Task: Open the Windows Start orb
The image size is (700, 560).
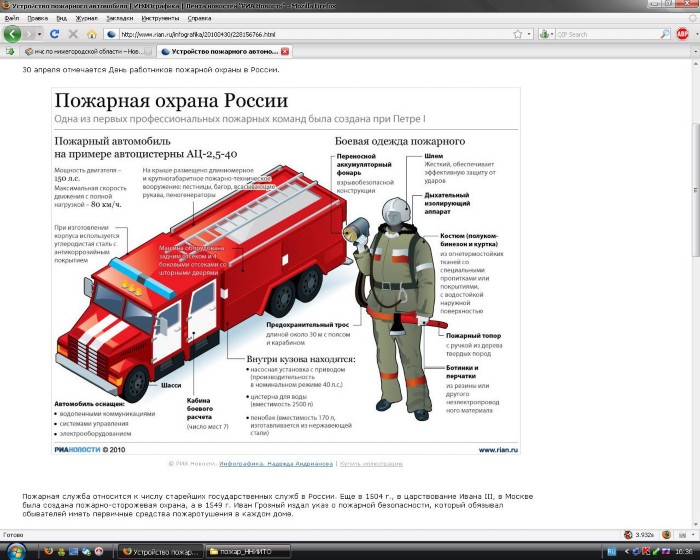Action: [x=15, y=551]
